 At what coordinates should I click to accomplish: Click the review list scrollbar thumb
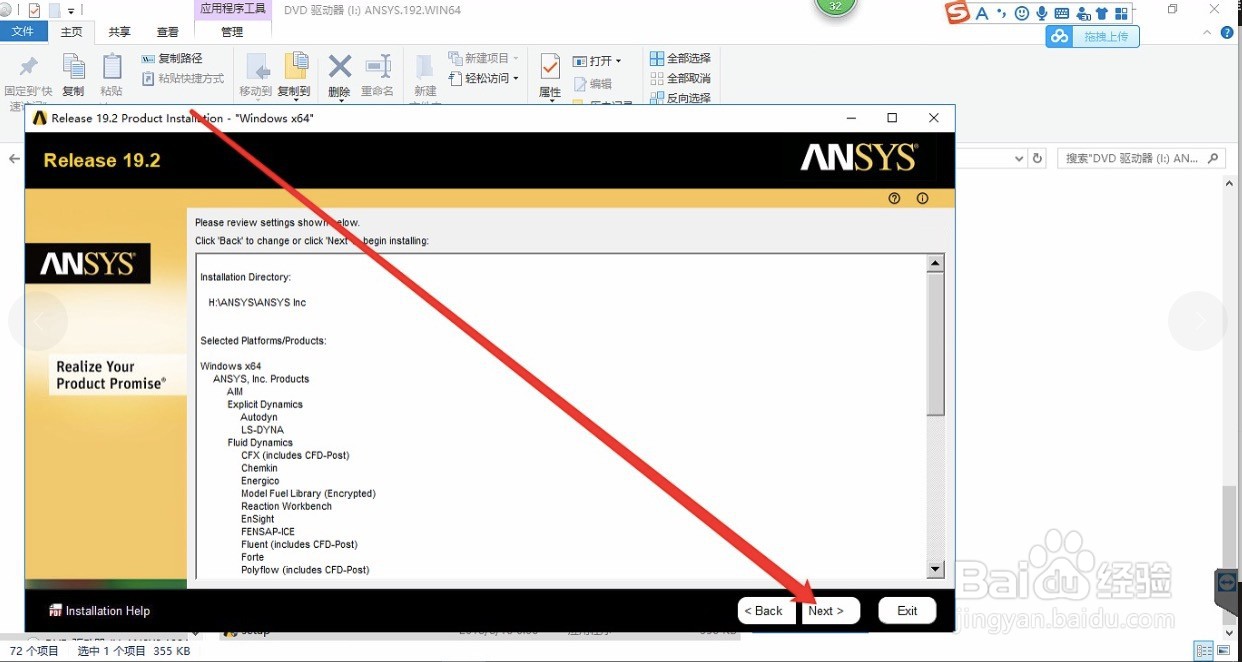936,345
